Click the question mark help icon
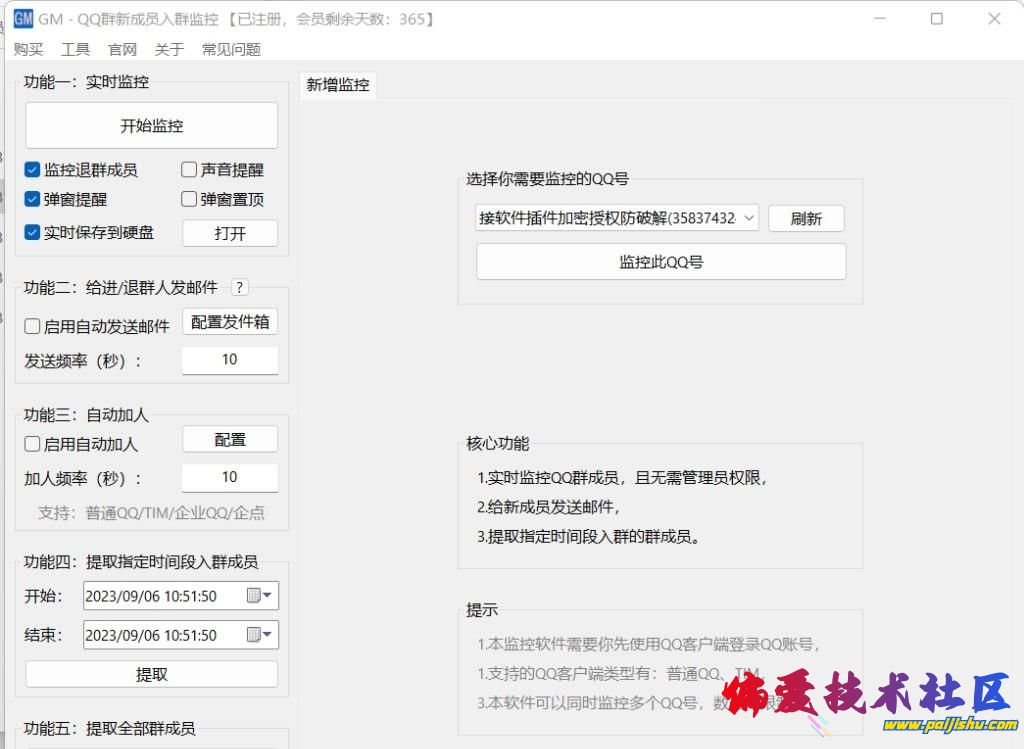 coord(239,288)
